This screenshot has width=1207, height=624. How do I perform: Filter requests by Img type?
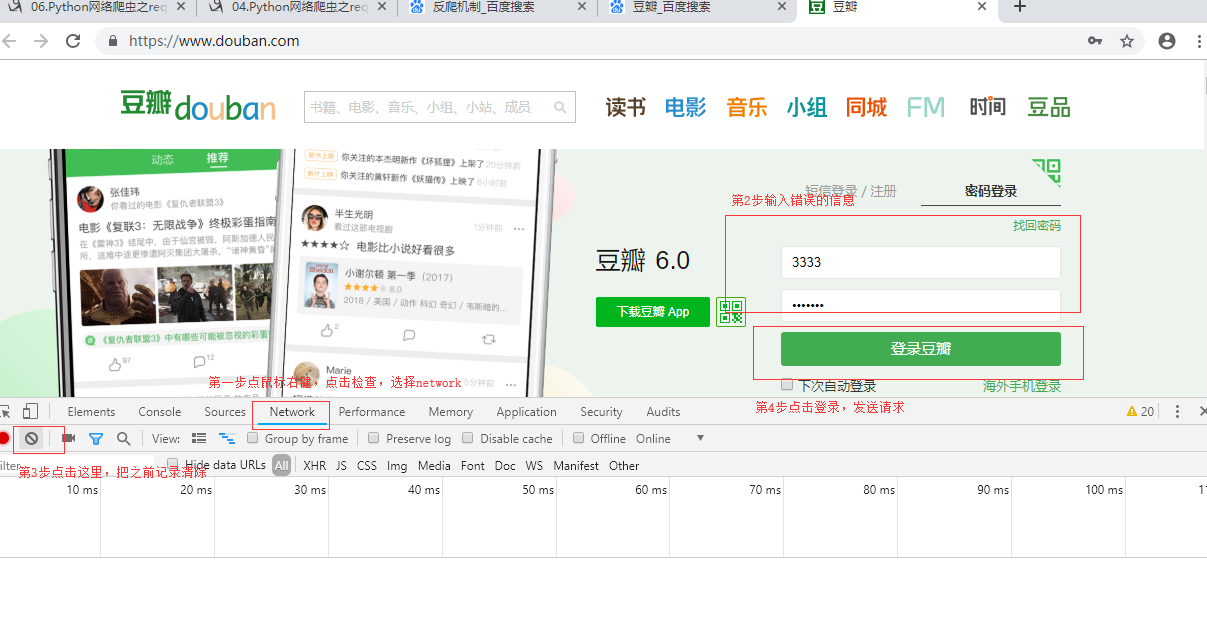[397, 465]
